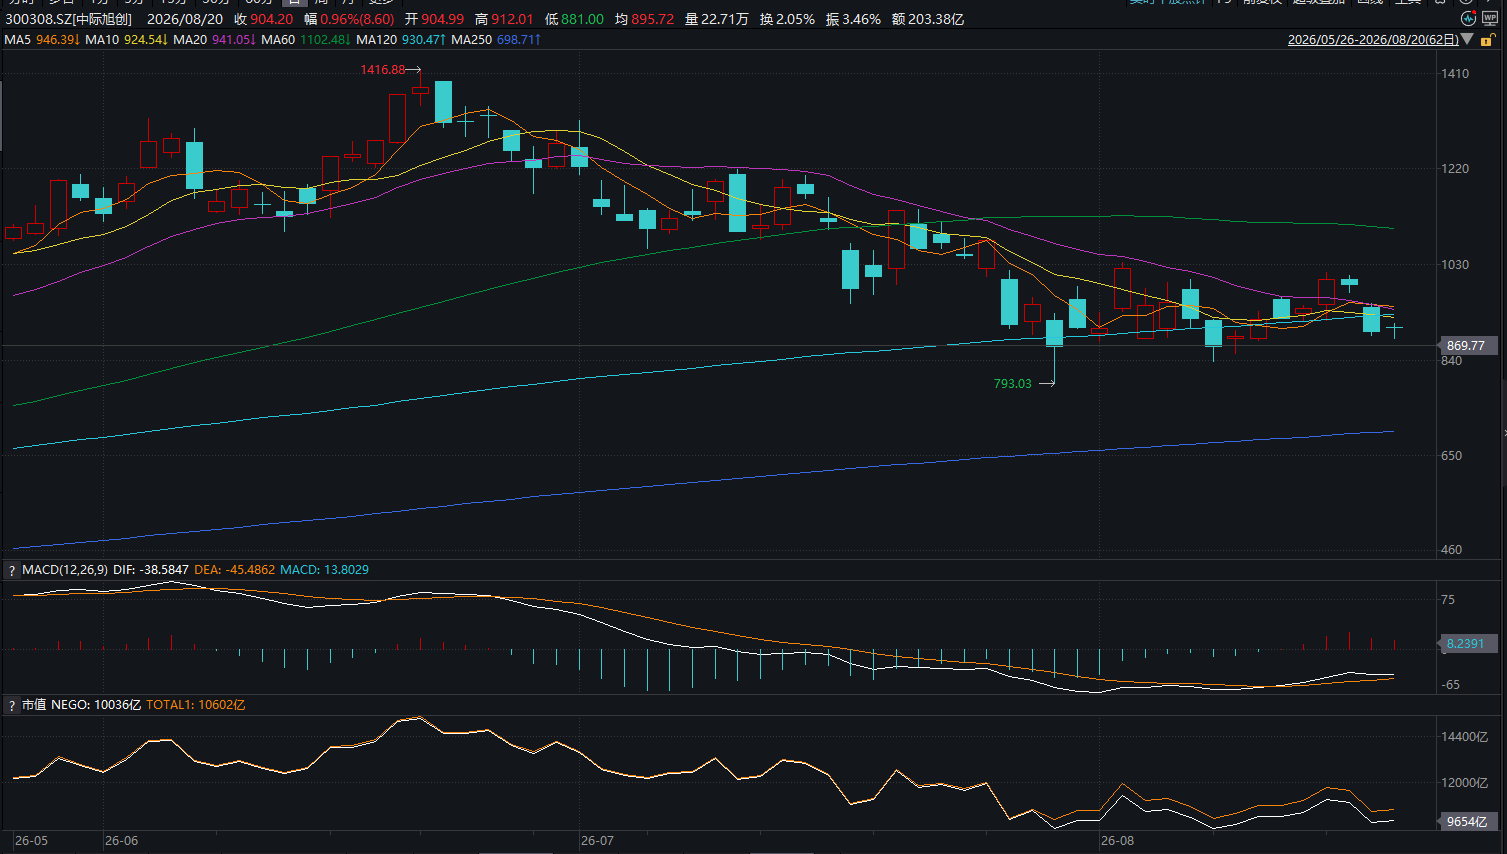Toggle the orange lock icon beside date range
1507x854 pixels.
click(x=1490, y=39)
